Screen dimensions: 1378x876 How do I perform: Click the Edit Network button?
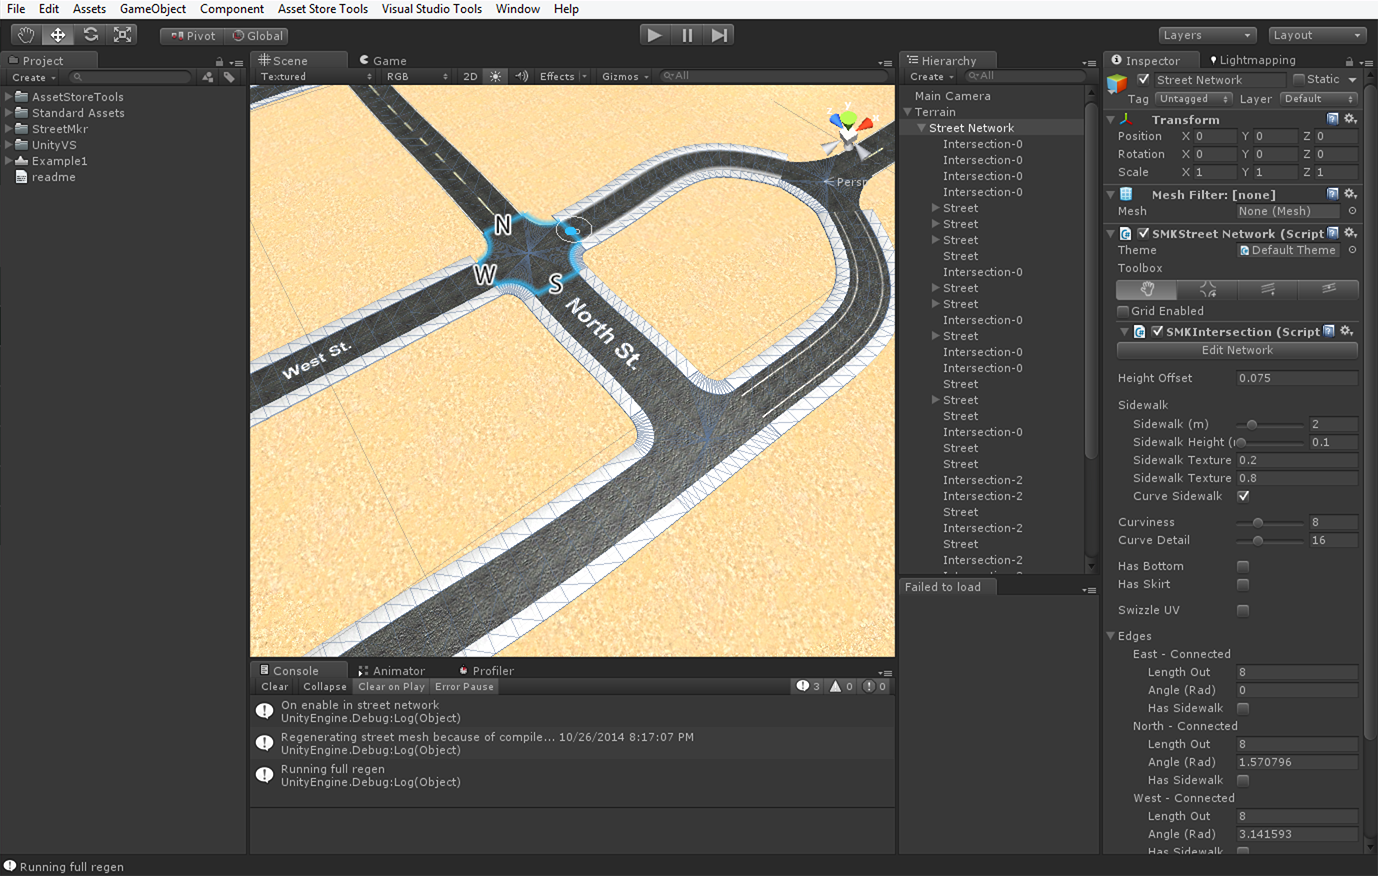[1237, 350]
